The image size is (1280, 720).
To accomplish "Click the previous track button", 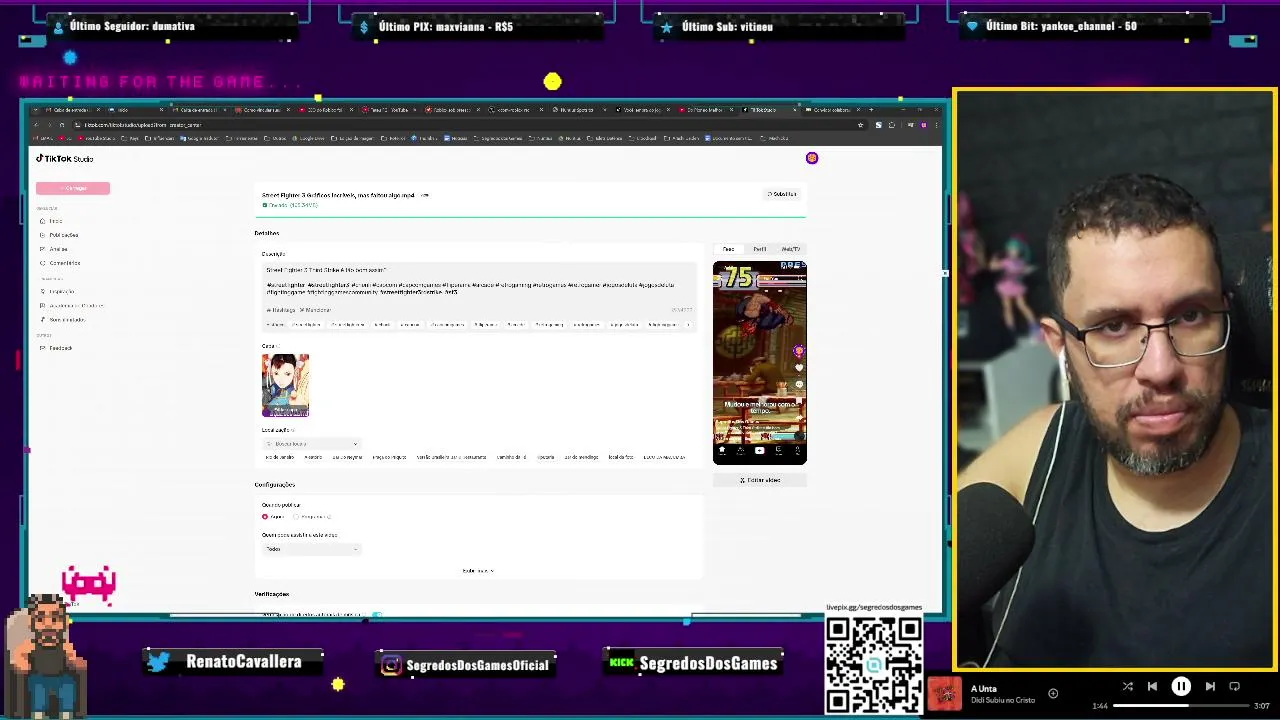I will [x=1152, y=686].
